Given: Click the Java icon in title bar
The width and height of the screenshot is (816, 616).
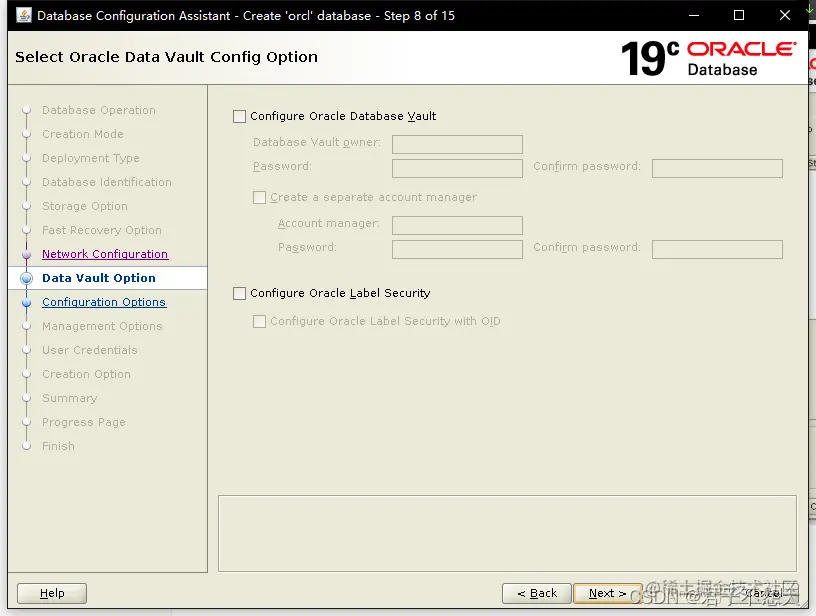Looking at the screenshot, I should tap(24, 15).
